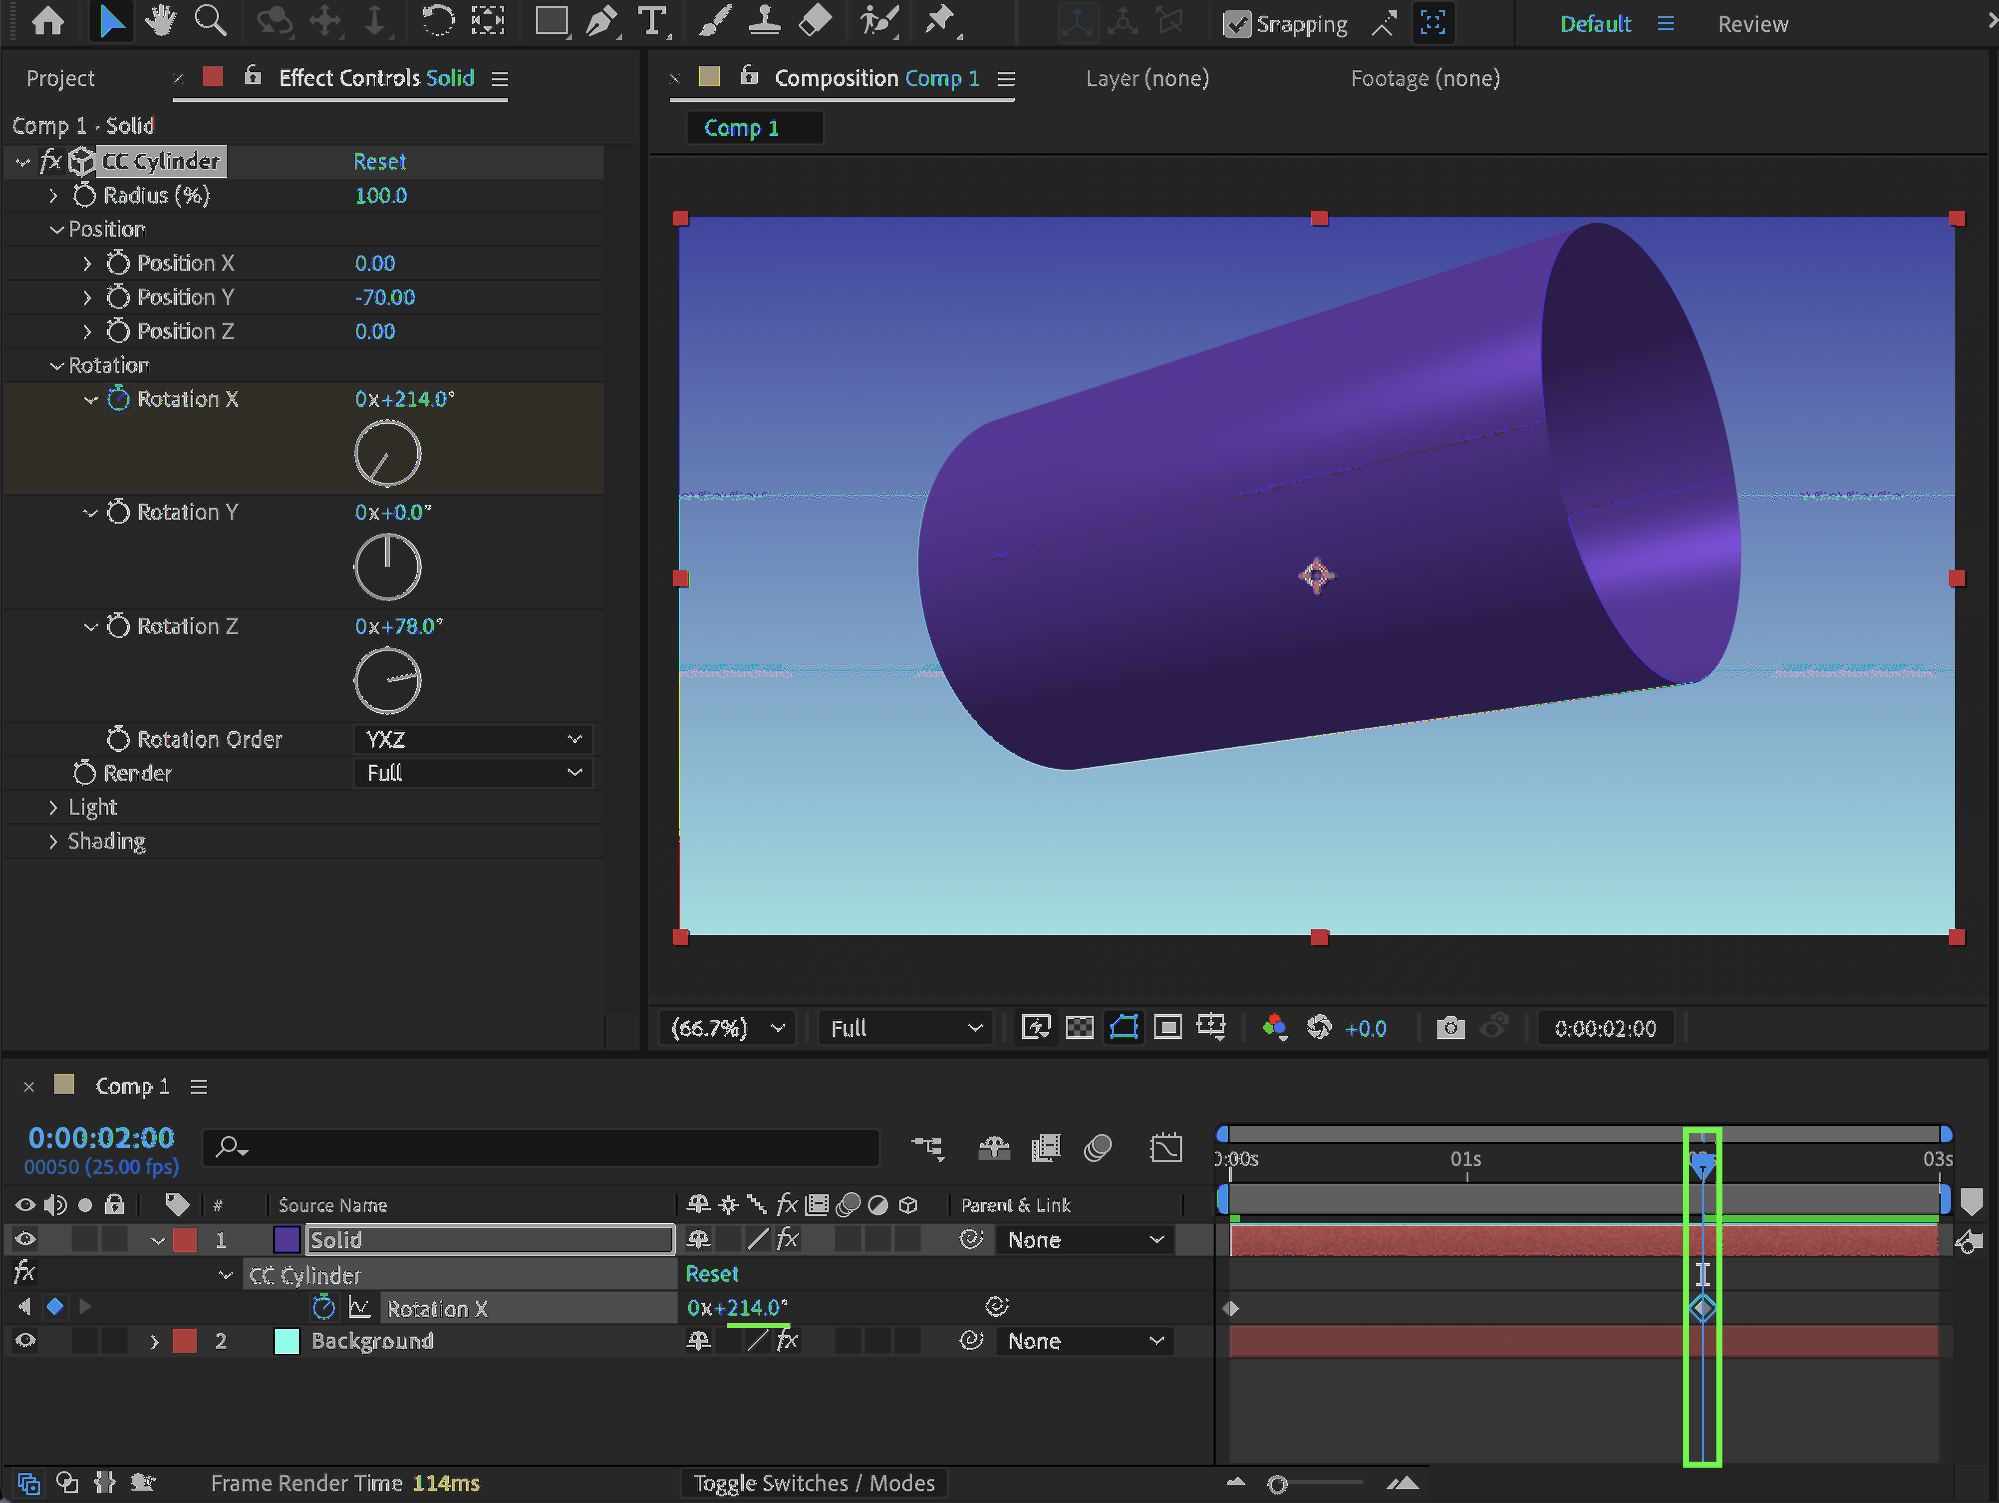The image size is (1999, 1503).
Task: Select the Pen tool
Action: tap(601, 21)
